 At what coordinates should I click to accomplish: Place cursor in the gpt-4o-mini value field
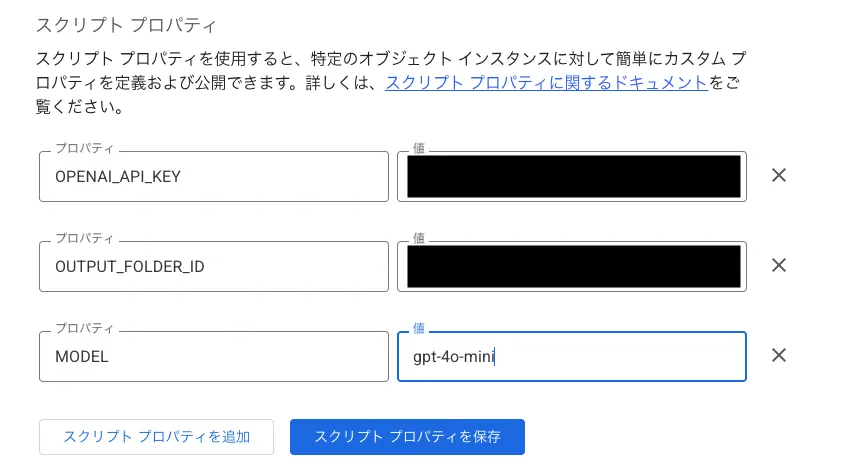[x=572, y=357]
